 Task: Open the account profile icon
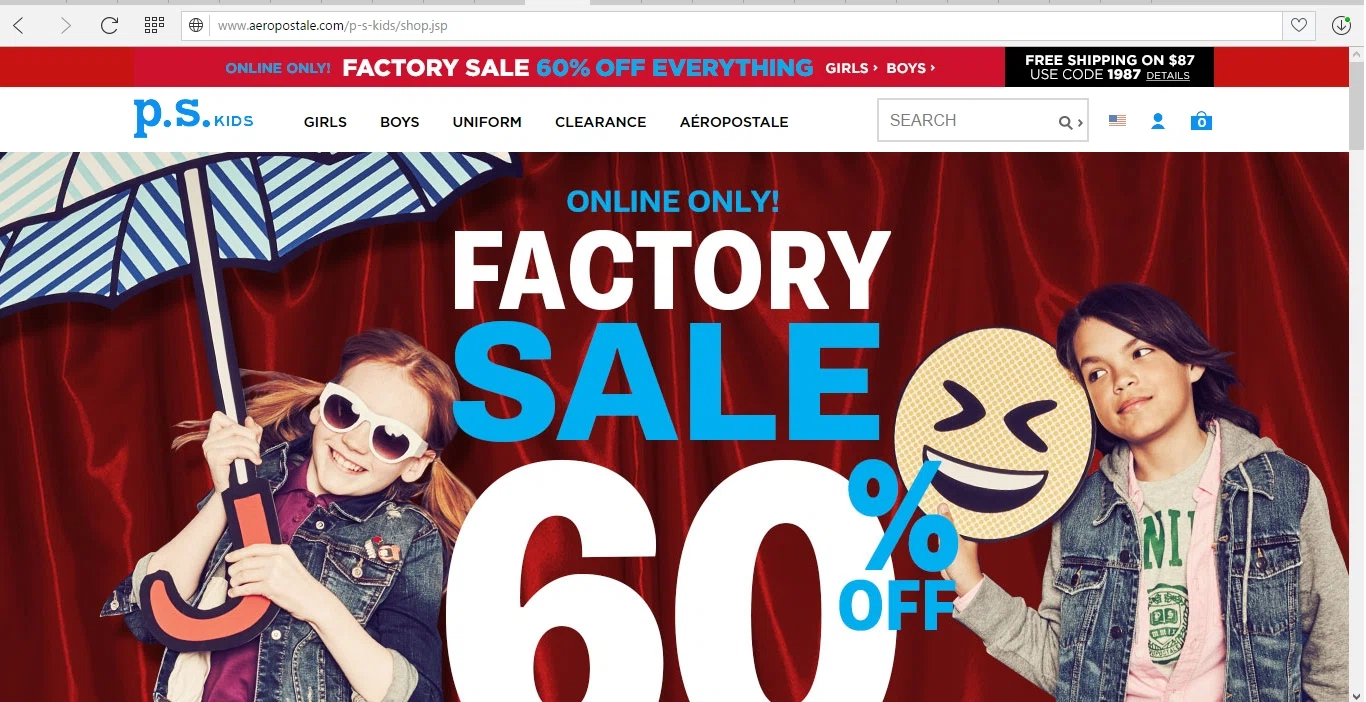(x=1158, y=121)
